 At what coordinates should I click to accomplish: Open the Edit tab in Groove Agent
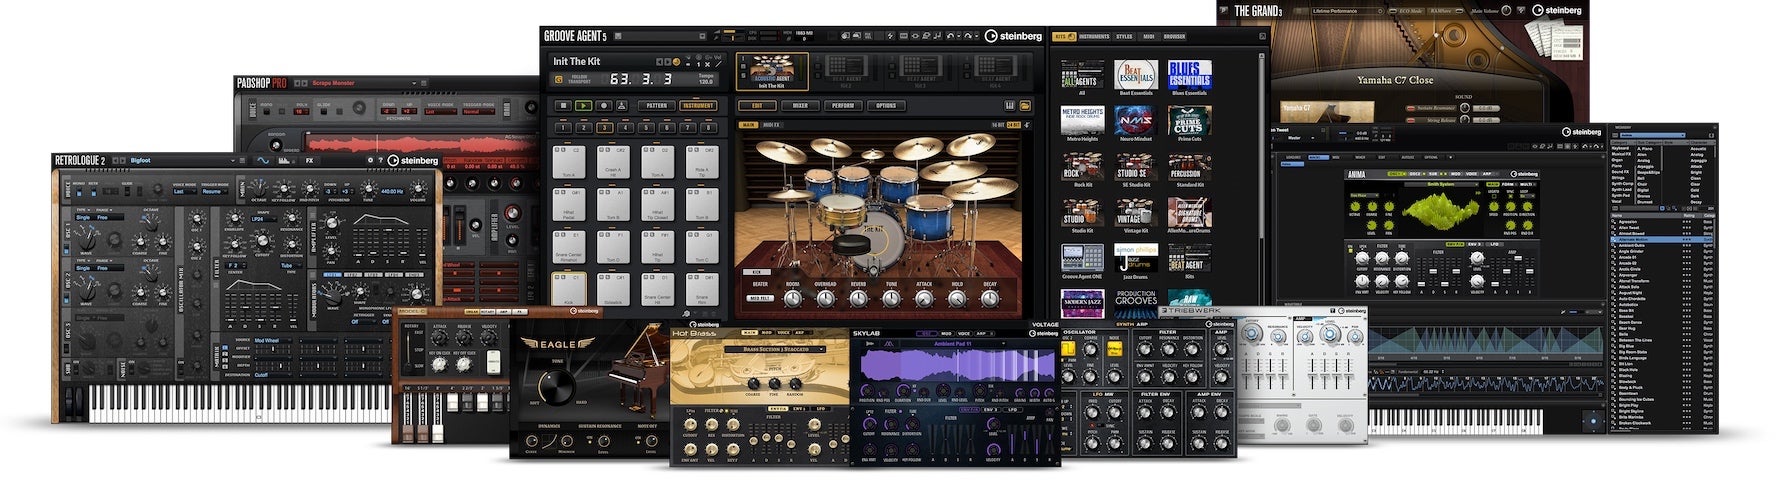757,105
